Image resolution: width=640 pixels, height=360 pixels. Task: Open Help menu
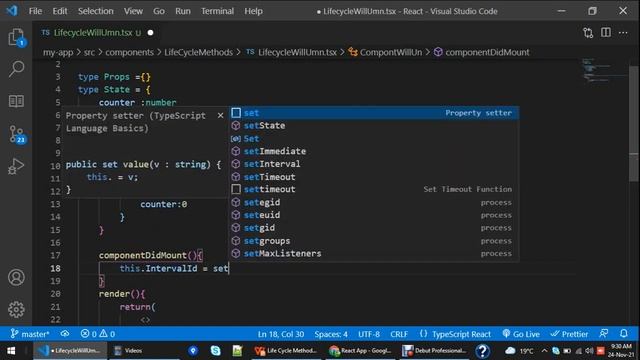(253, 11)
